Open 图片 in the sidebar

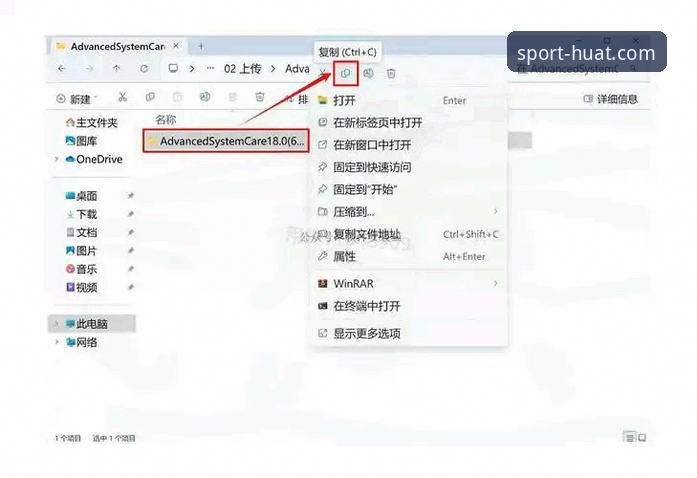point(82,250)
